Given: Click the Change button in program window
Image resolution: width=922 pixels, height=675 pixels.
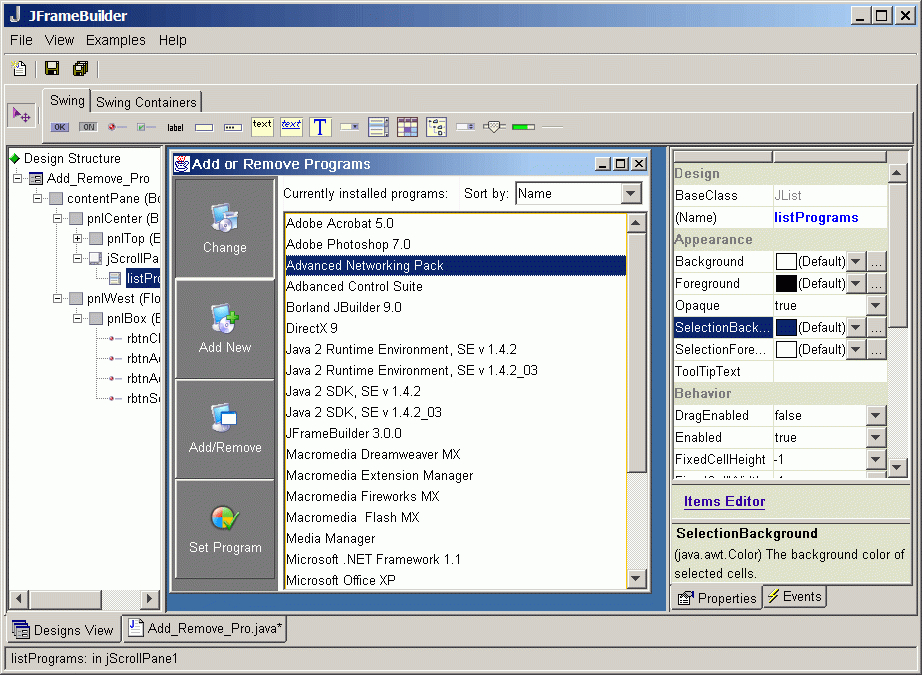Looking at the screenshot, I should tap(225, 228).
